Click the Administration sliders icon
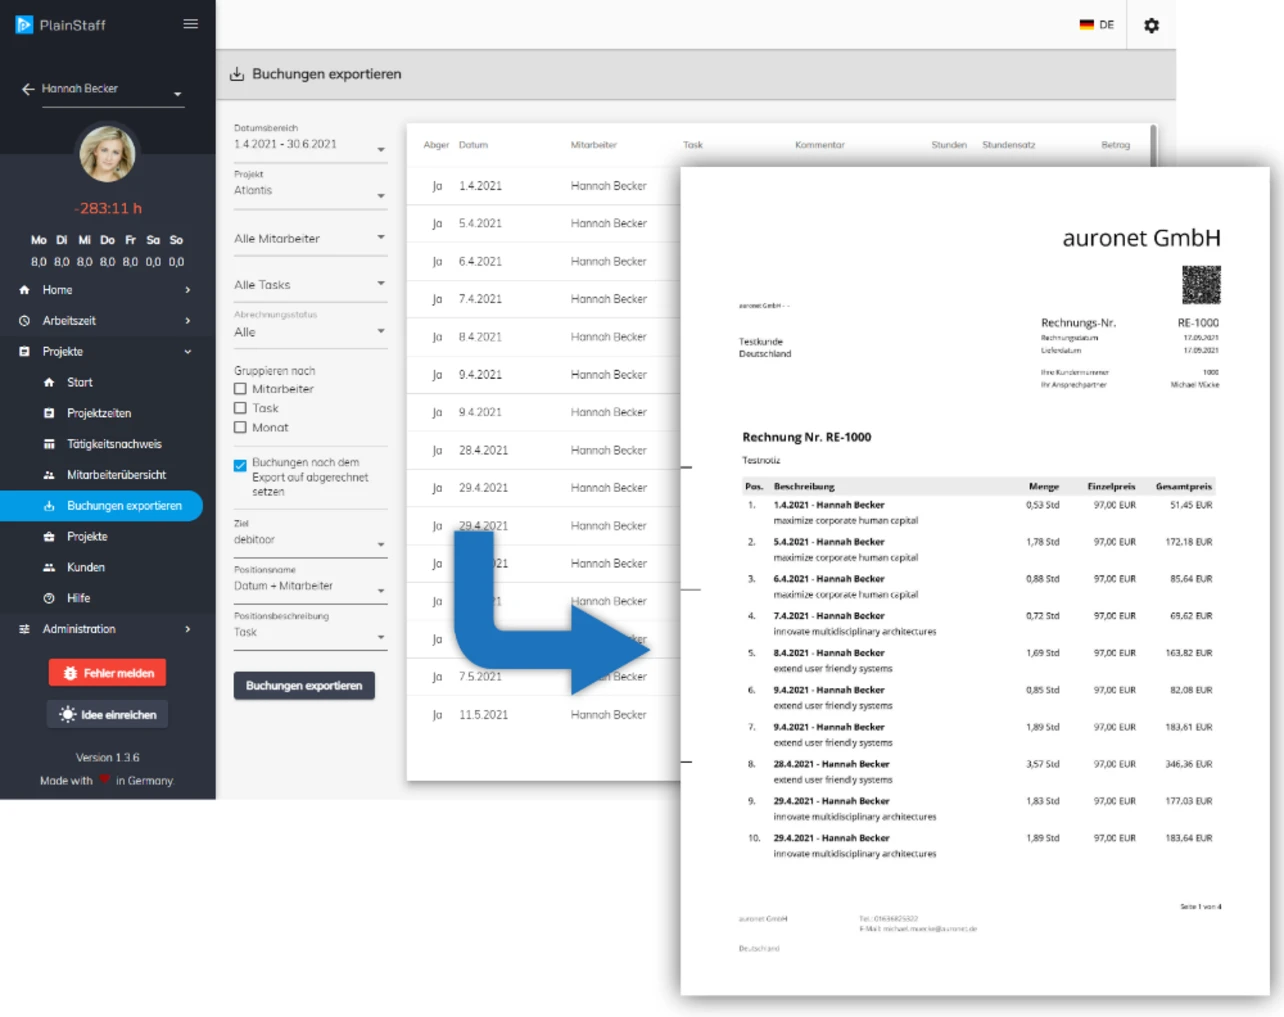The height and width of the screenshot is (1017, 1284). pos(24,629)
